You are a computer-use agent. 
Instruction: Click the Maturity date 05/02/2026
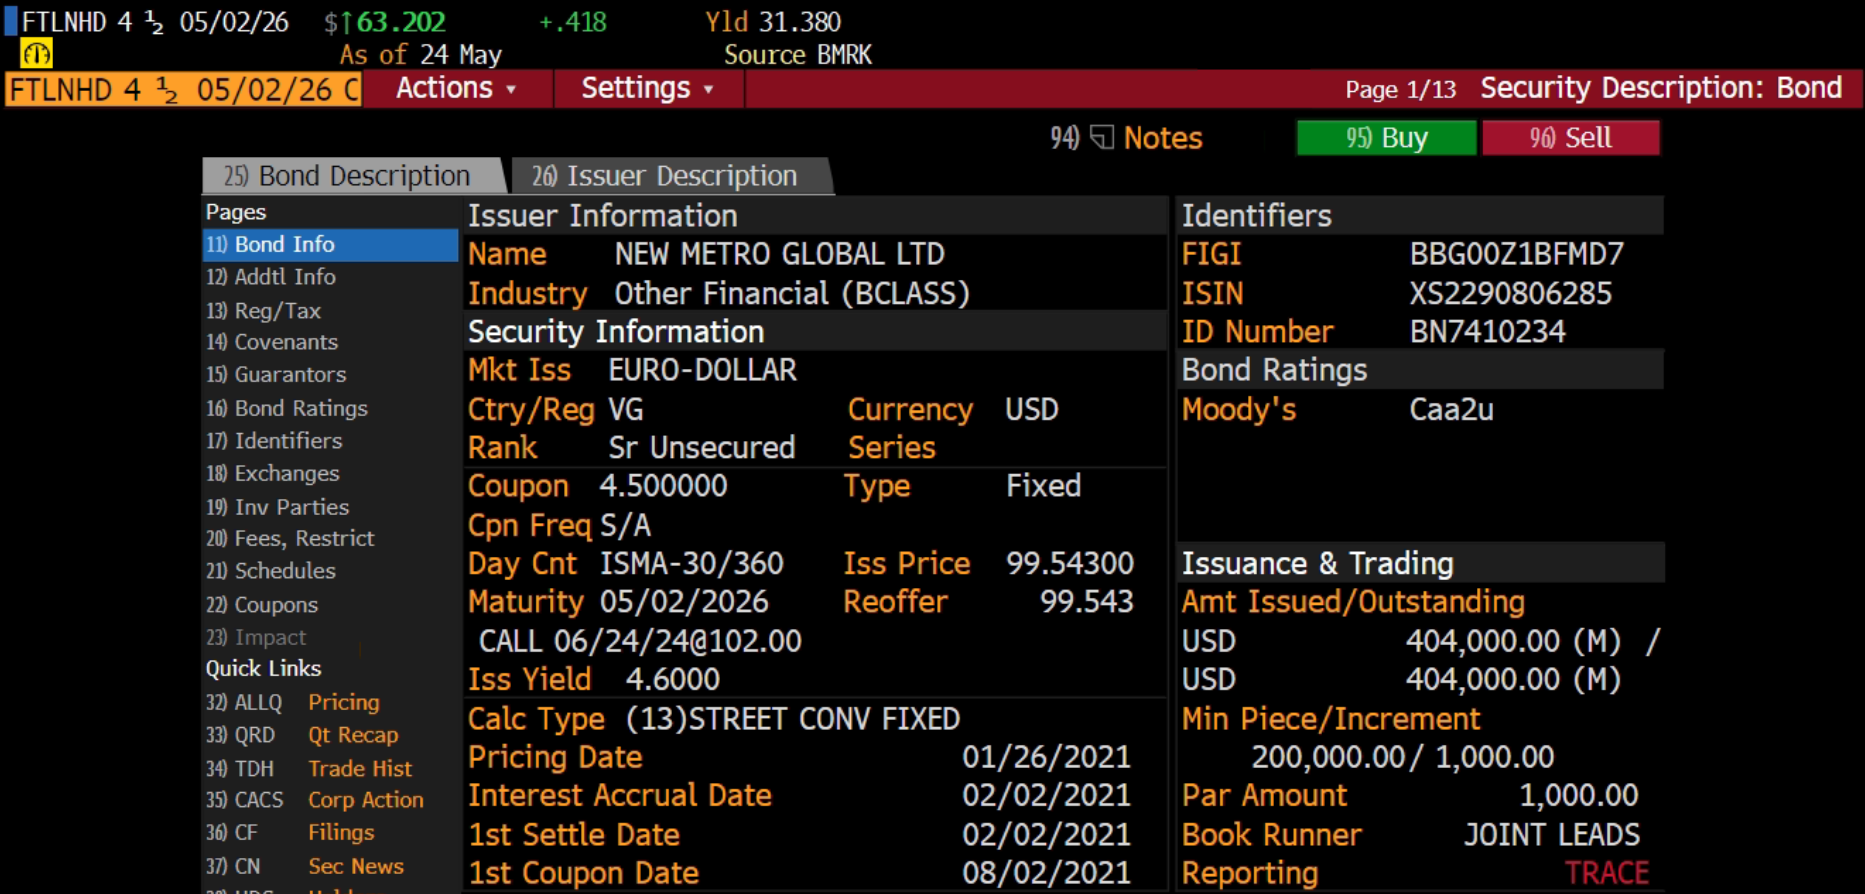[684, 602]
